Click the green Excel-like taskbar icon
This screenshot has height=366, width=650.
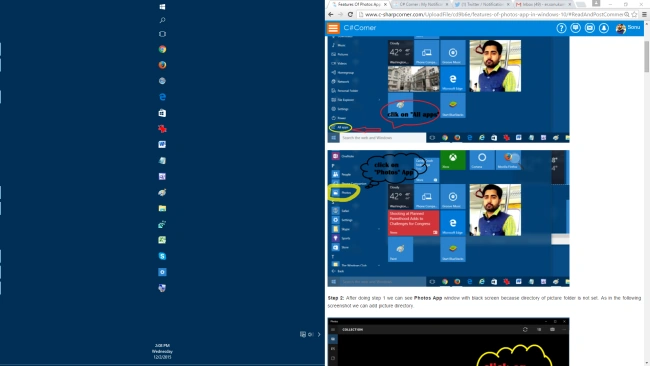coord(162,240)
